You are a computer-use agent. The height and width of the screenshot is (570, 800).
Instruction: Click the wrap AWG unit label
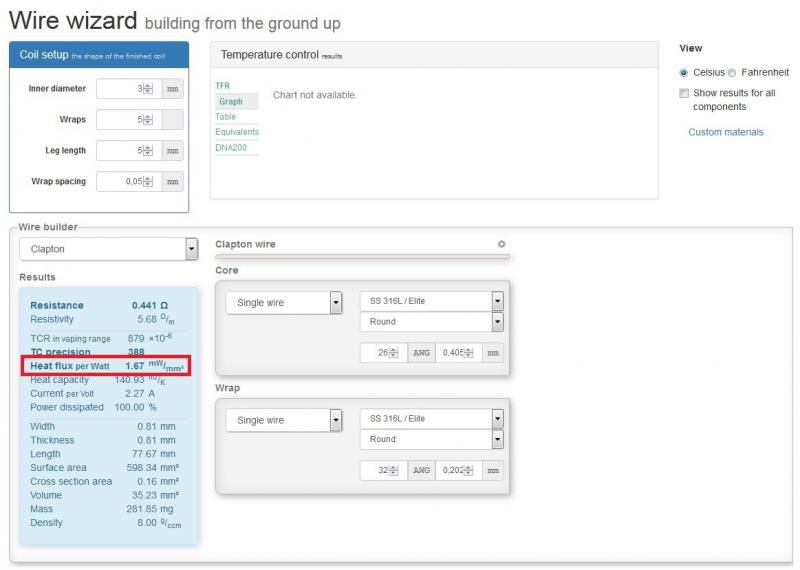[421, 470]
